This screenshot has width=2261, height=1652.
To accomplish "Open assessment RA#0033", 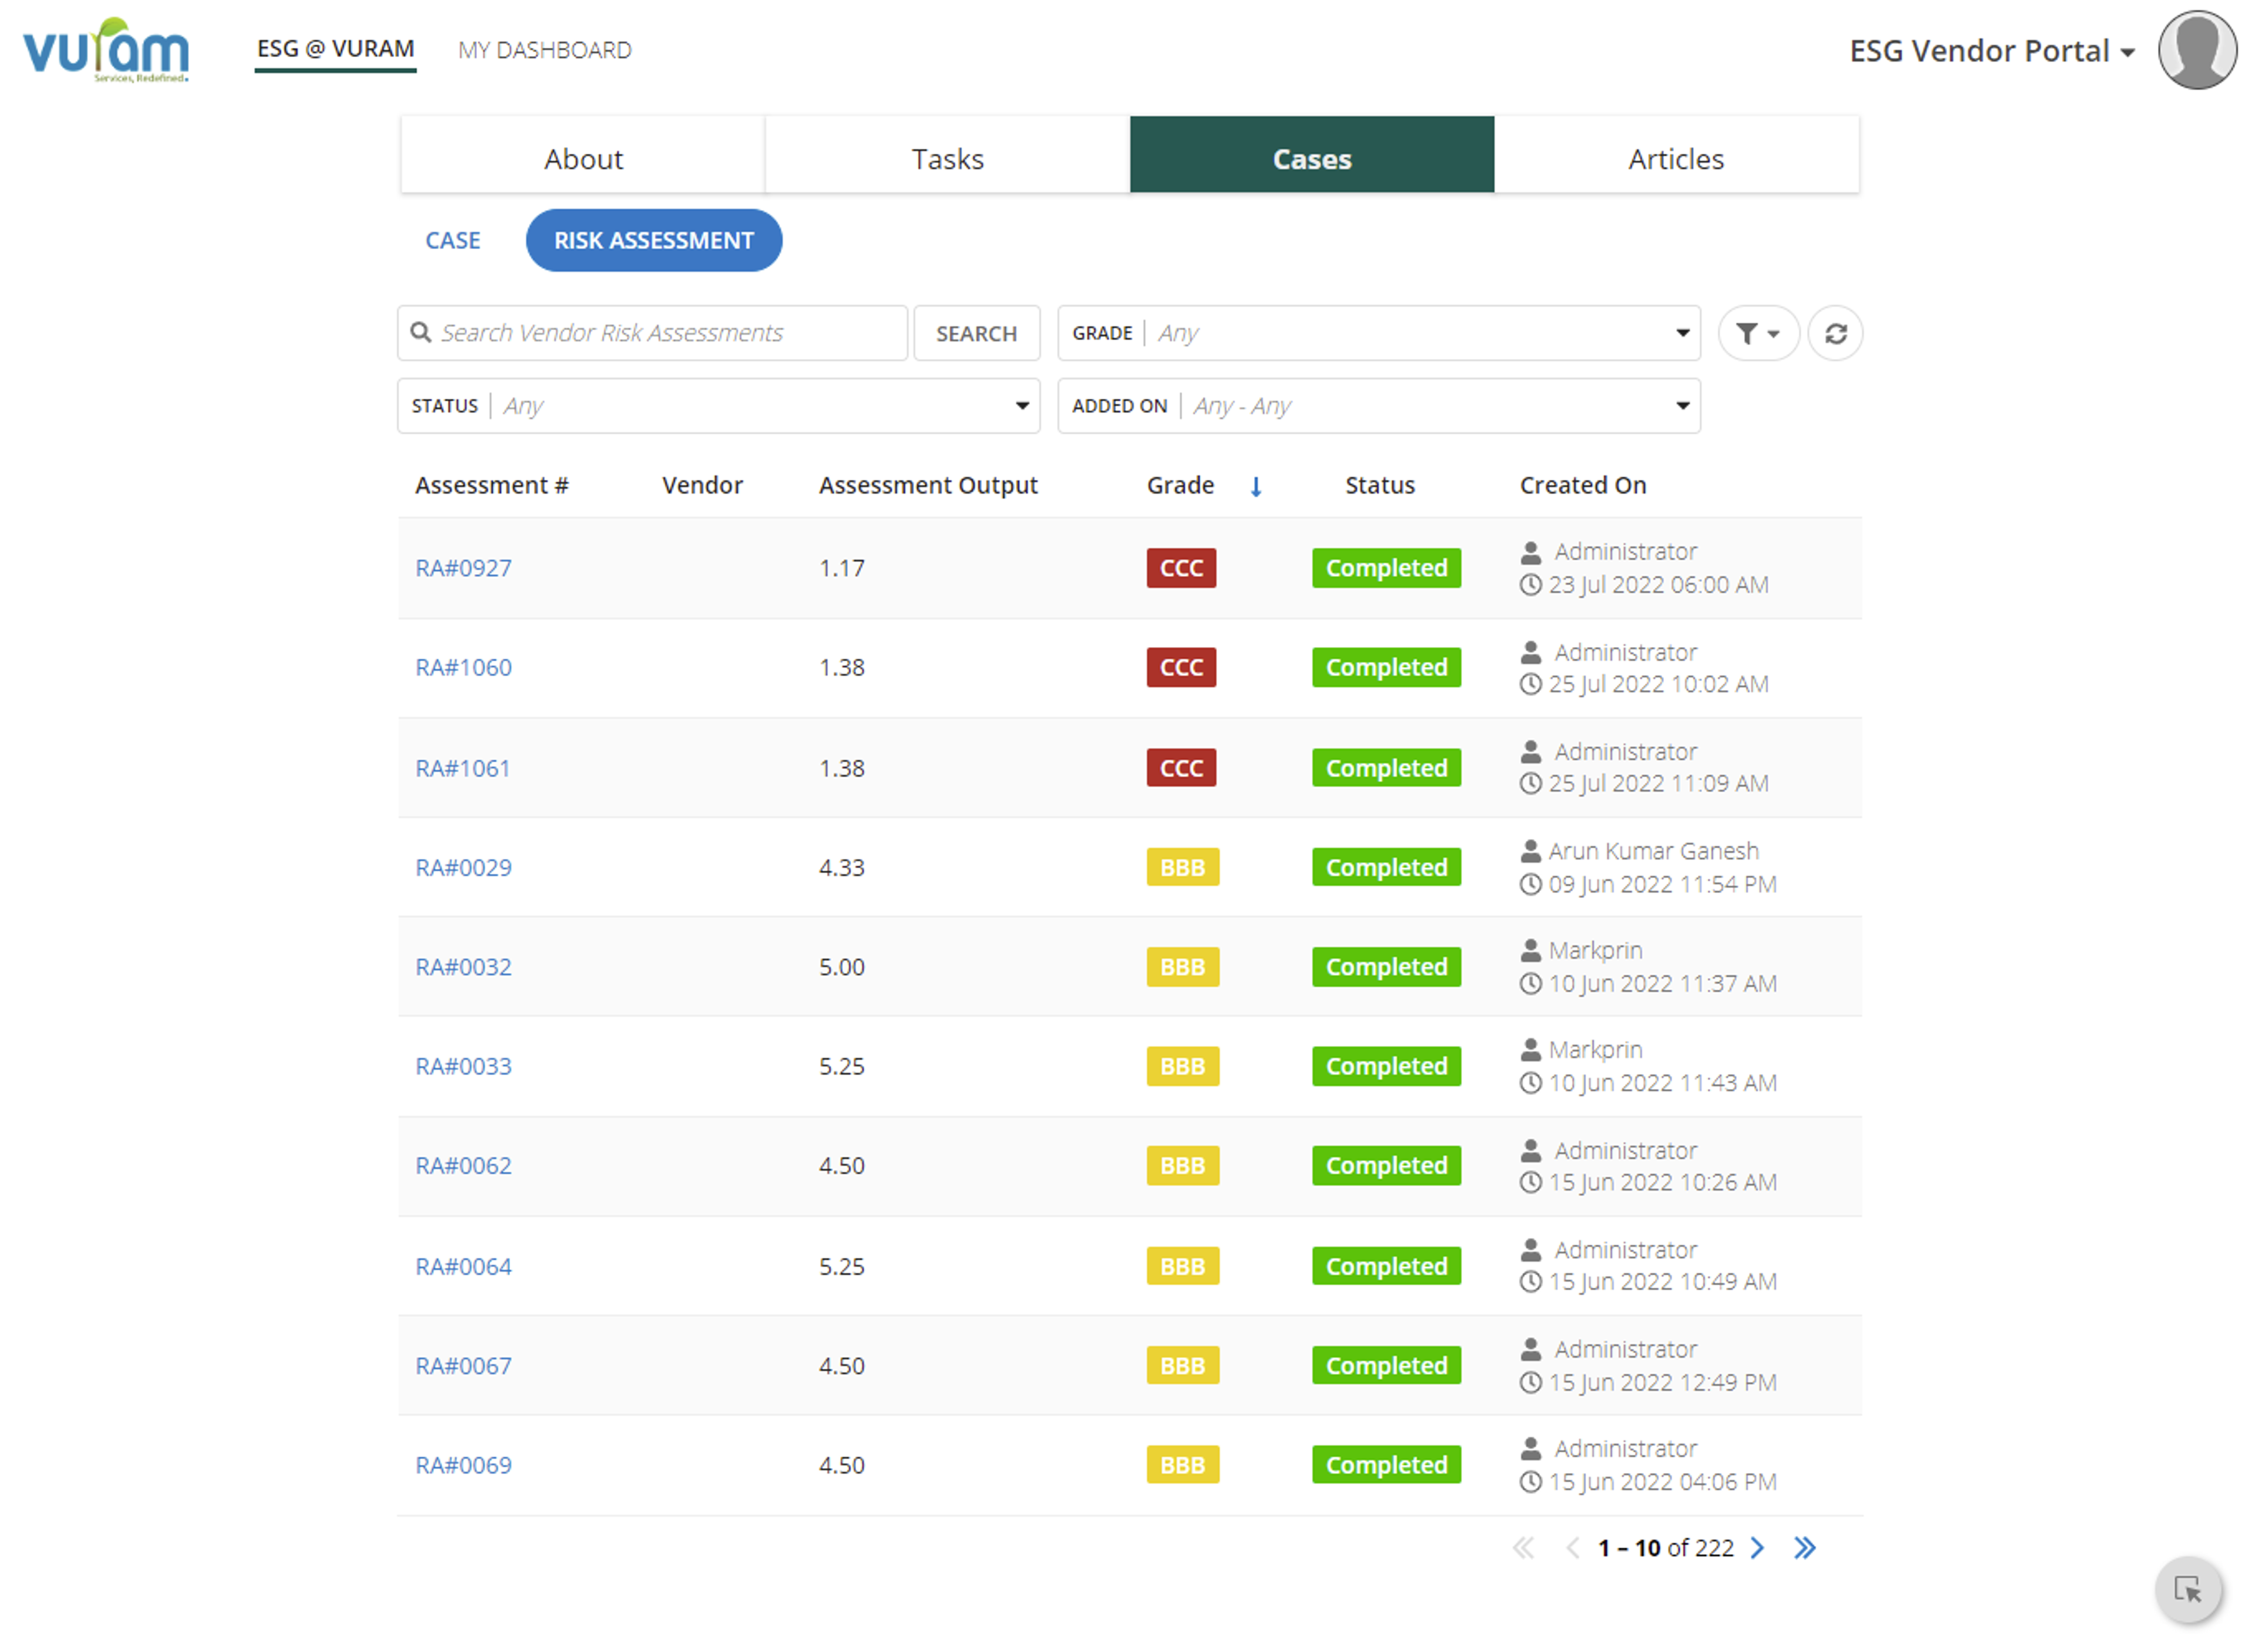I will [463, 1067].
